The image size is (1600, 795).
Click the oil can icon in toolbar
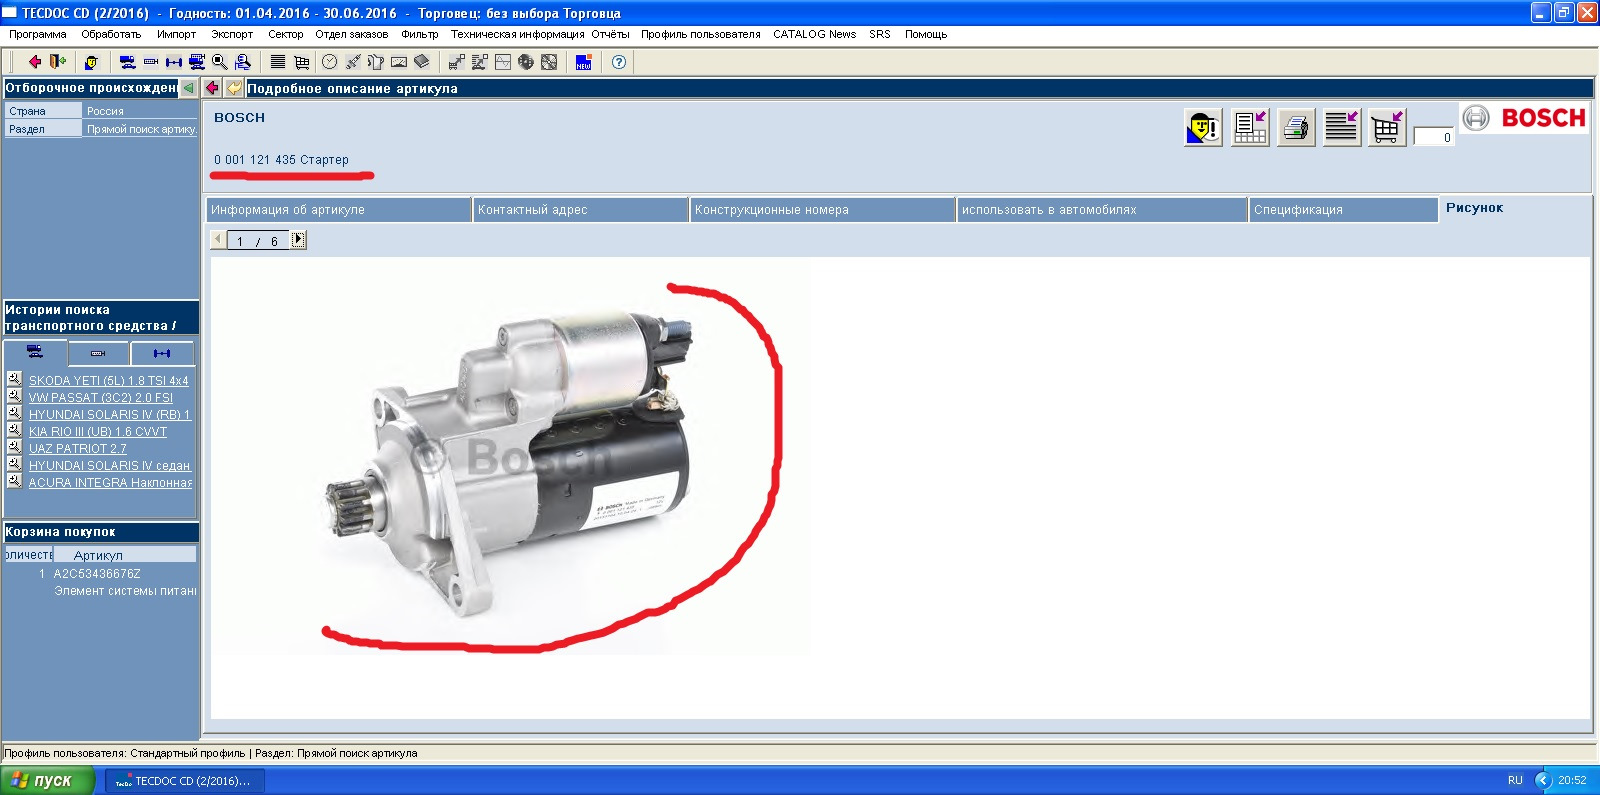click(x=376, y=62)
